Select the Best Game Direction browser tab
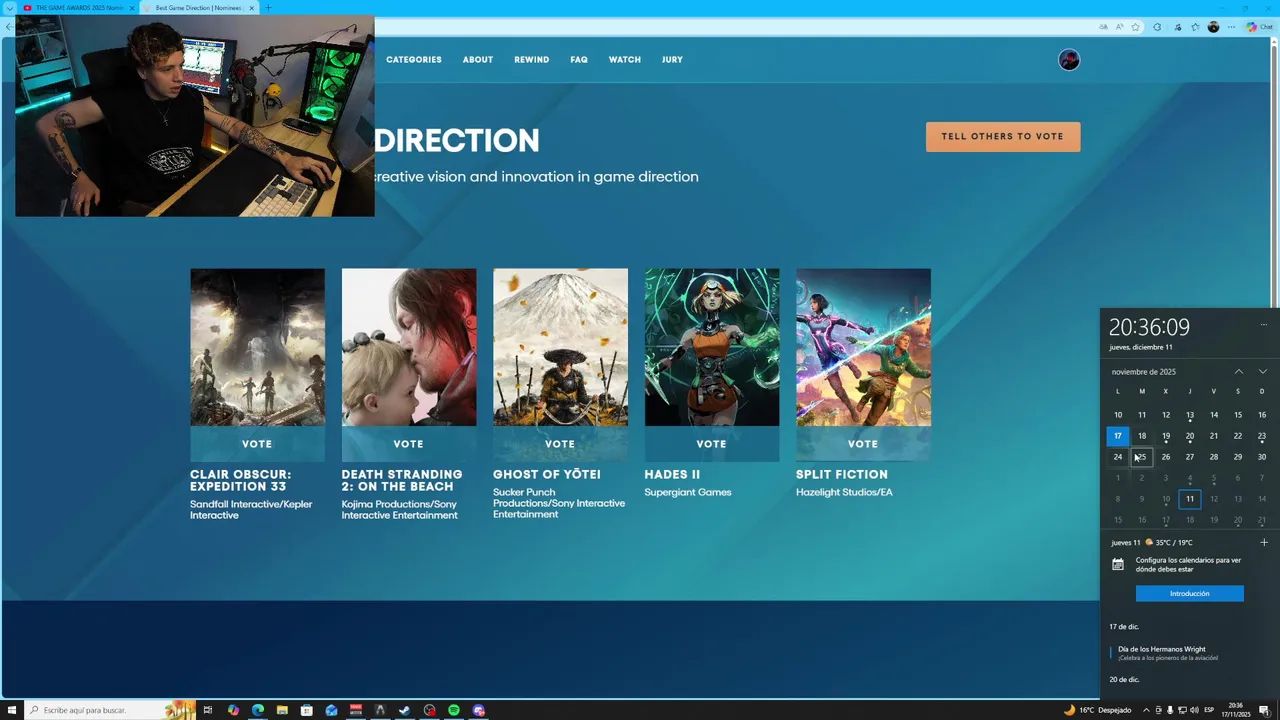This screenshot has height=720, width=1280. 197,8
